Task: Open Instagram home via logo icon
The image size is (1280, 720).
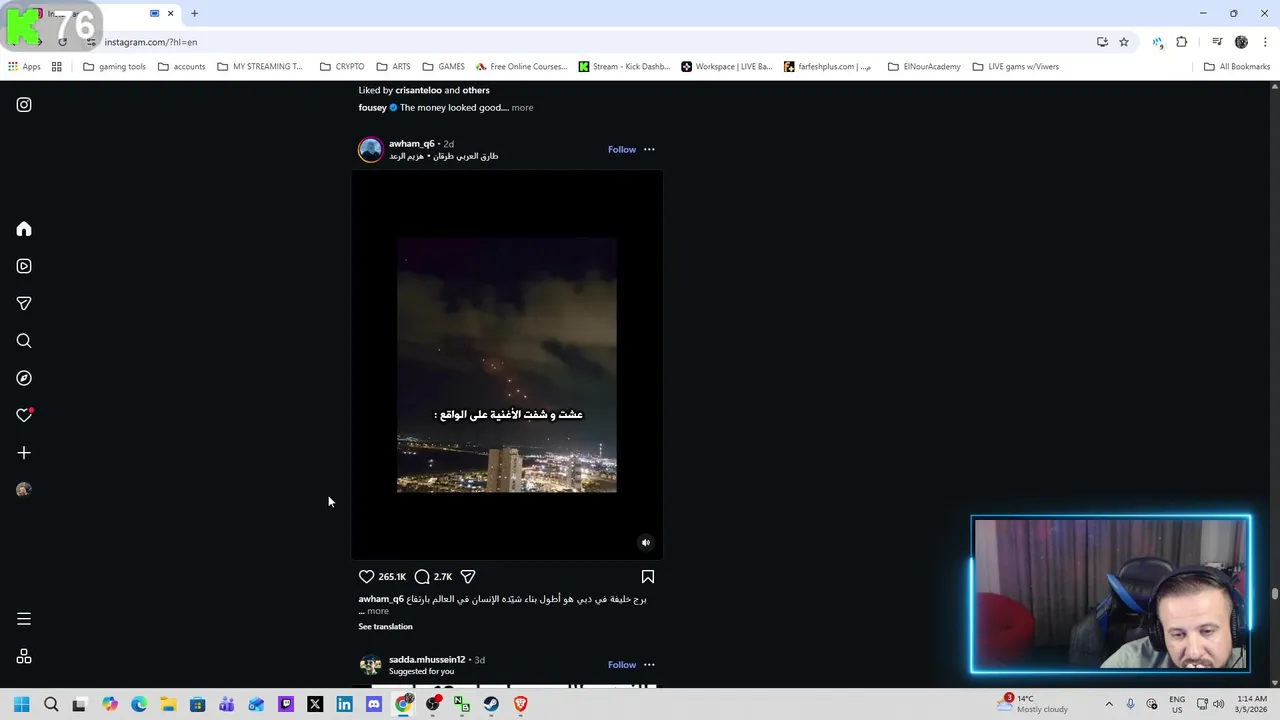Action: pyautogui.click(x=24, y=105)
